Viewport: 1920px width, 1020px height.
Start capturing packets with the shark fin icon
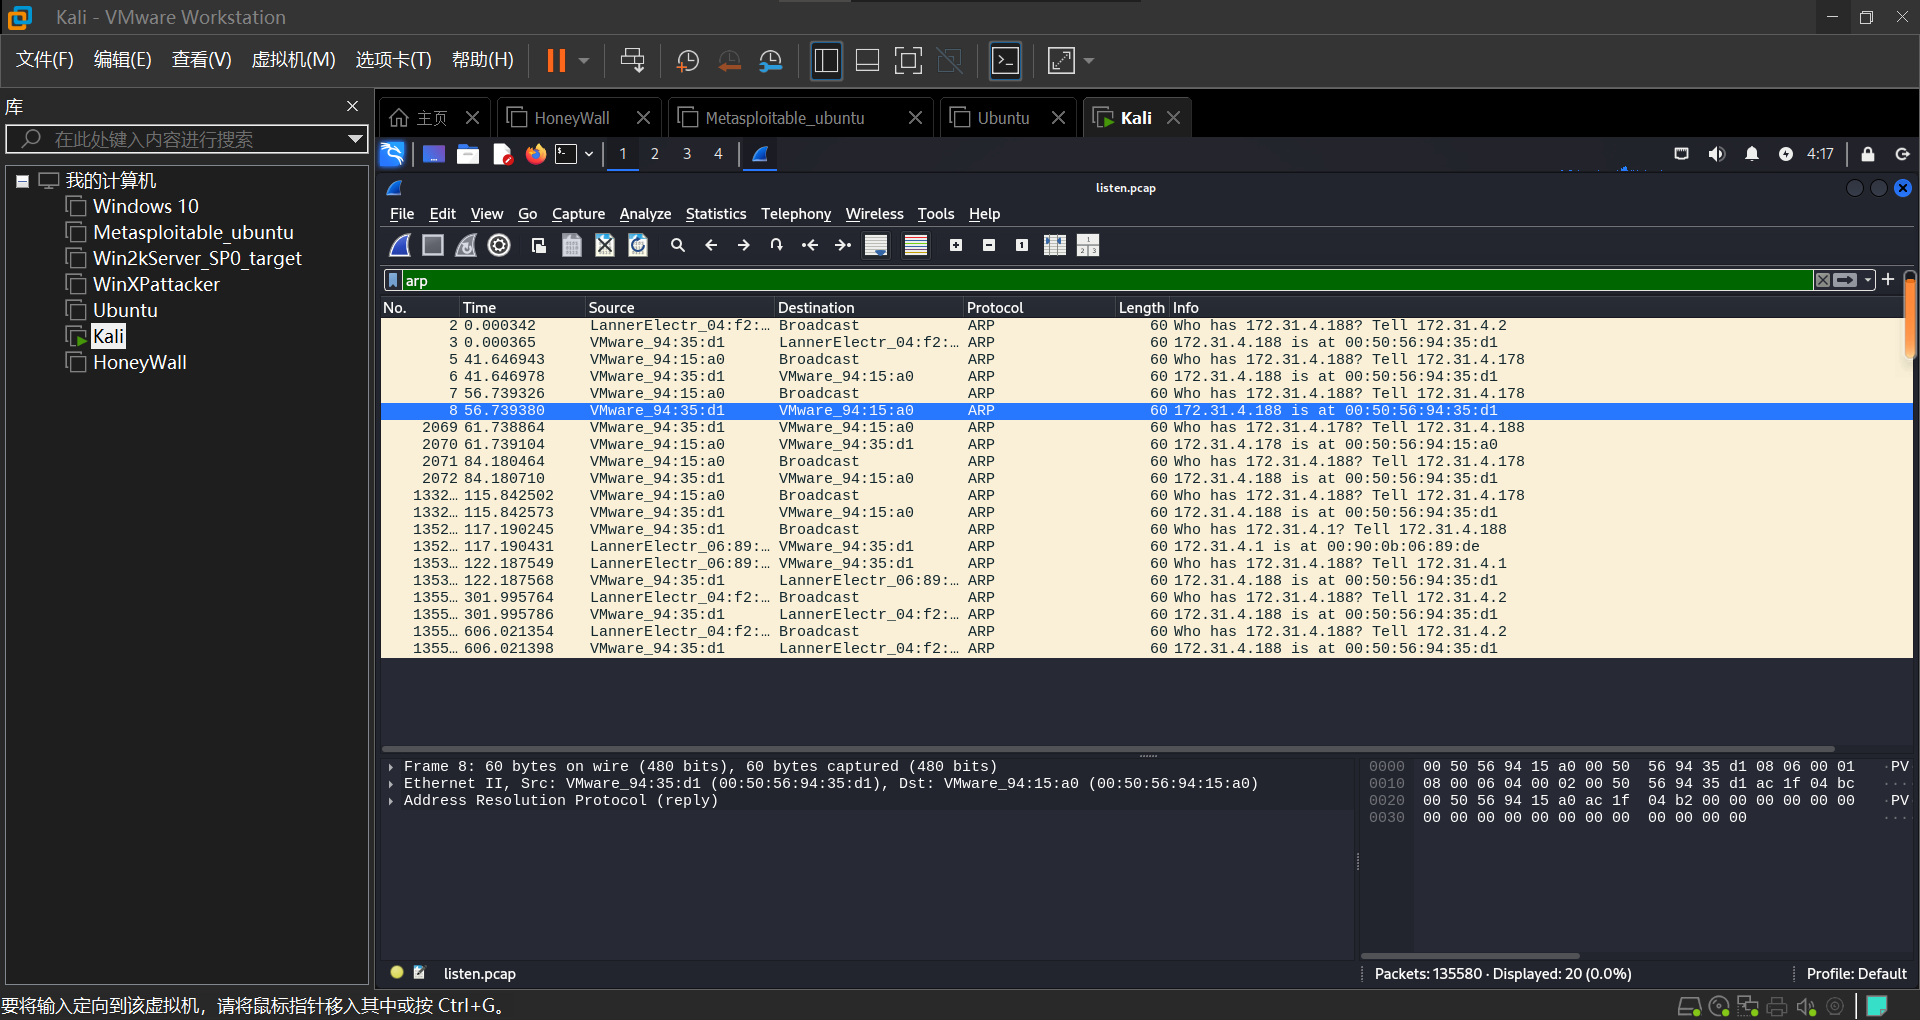coord(400,245)
